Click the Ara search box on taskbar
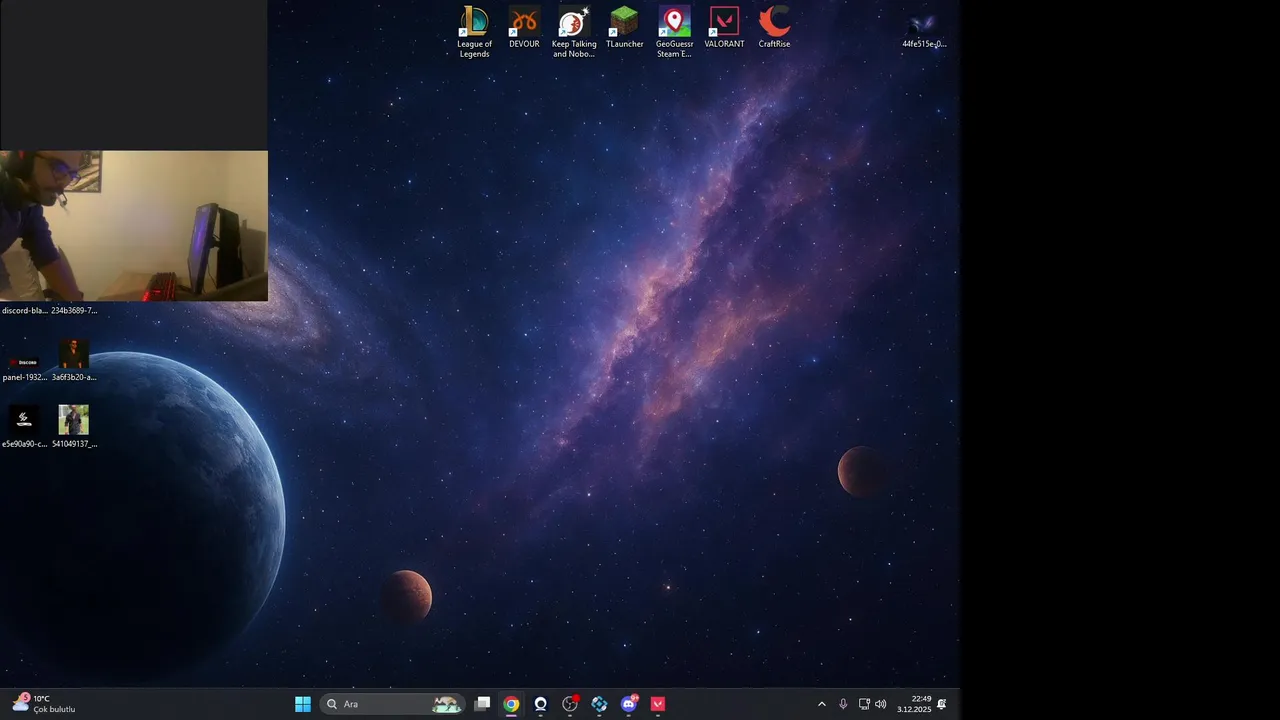The width and height of the screenshot is (1280, 720). pyautogui.click(x=393, y=704)
